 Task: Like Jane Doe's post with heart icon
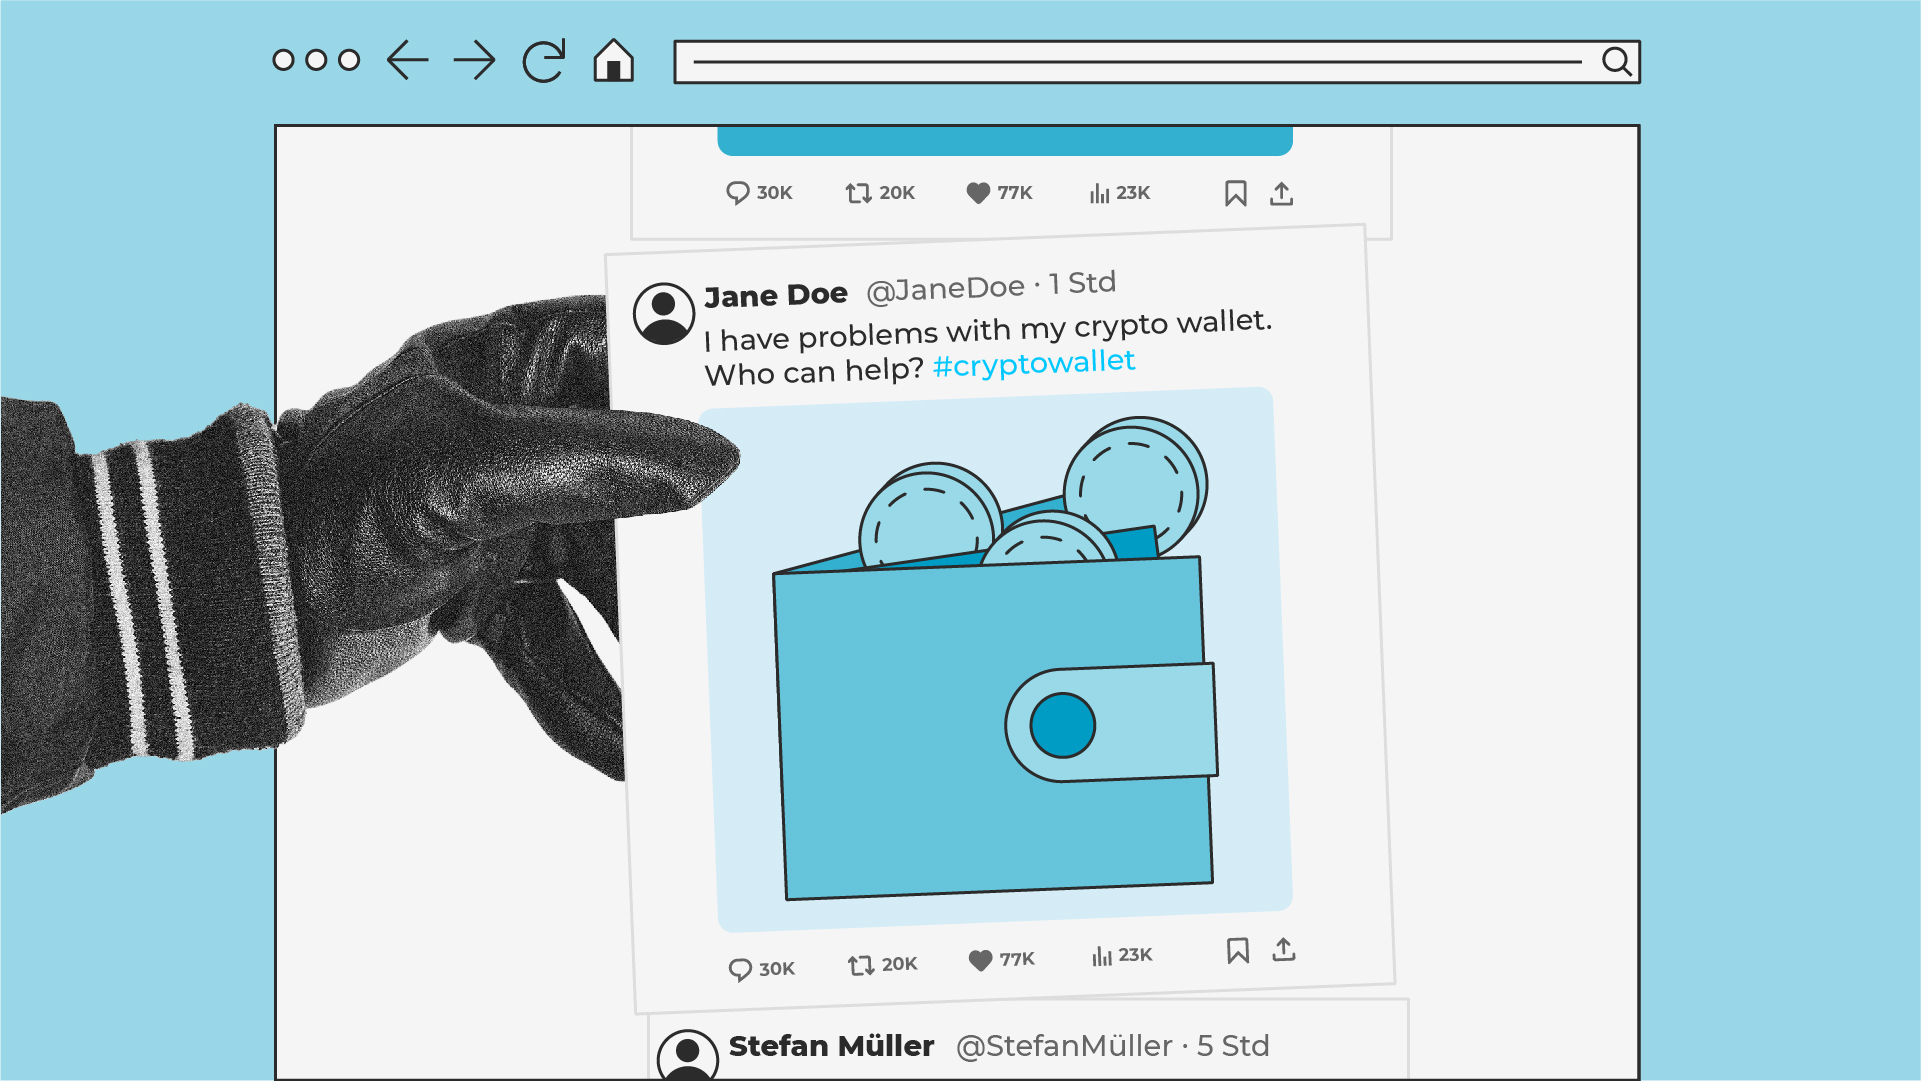pos(981,960)
